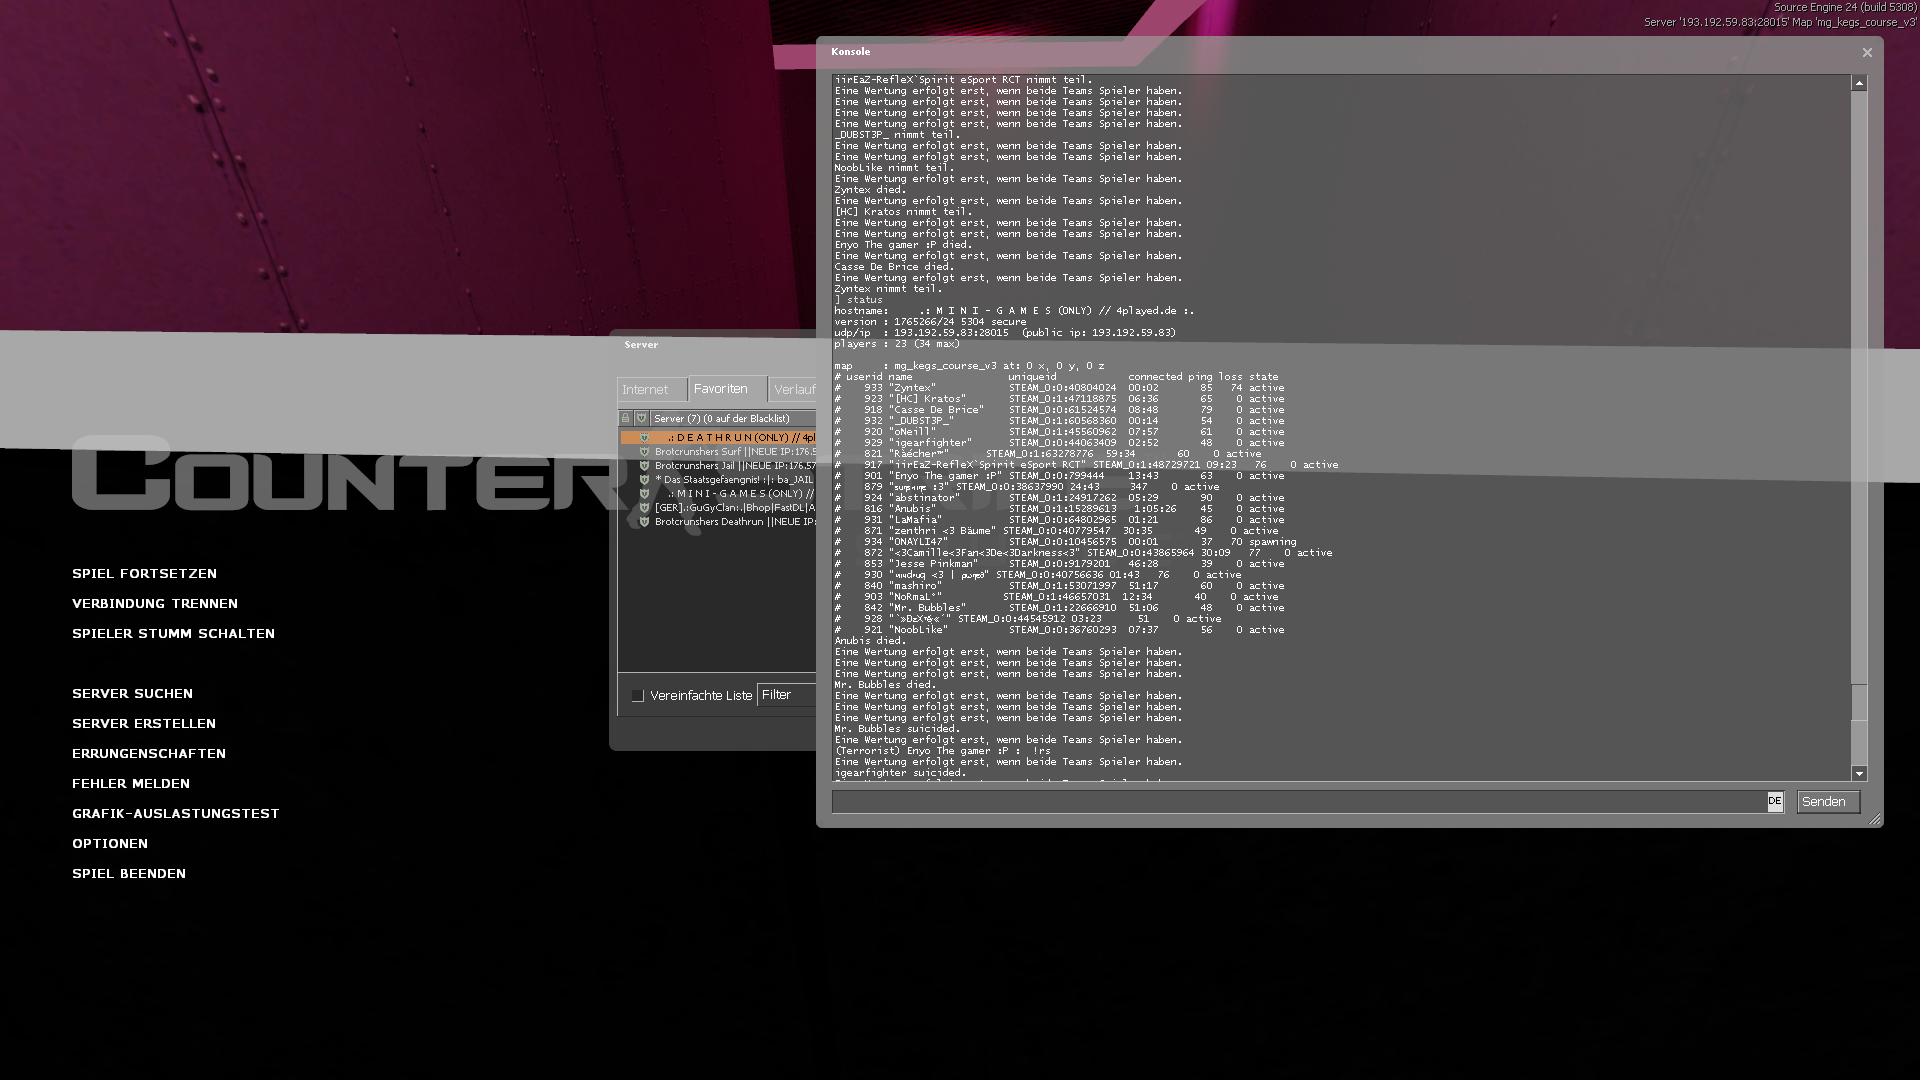Select the [GER] GuGyClan Bhop server row
The image size is (1920, 1080).
(x=718, y=508)
